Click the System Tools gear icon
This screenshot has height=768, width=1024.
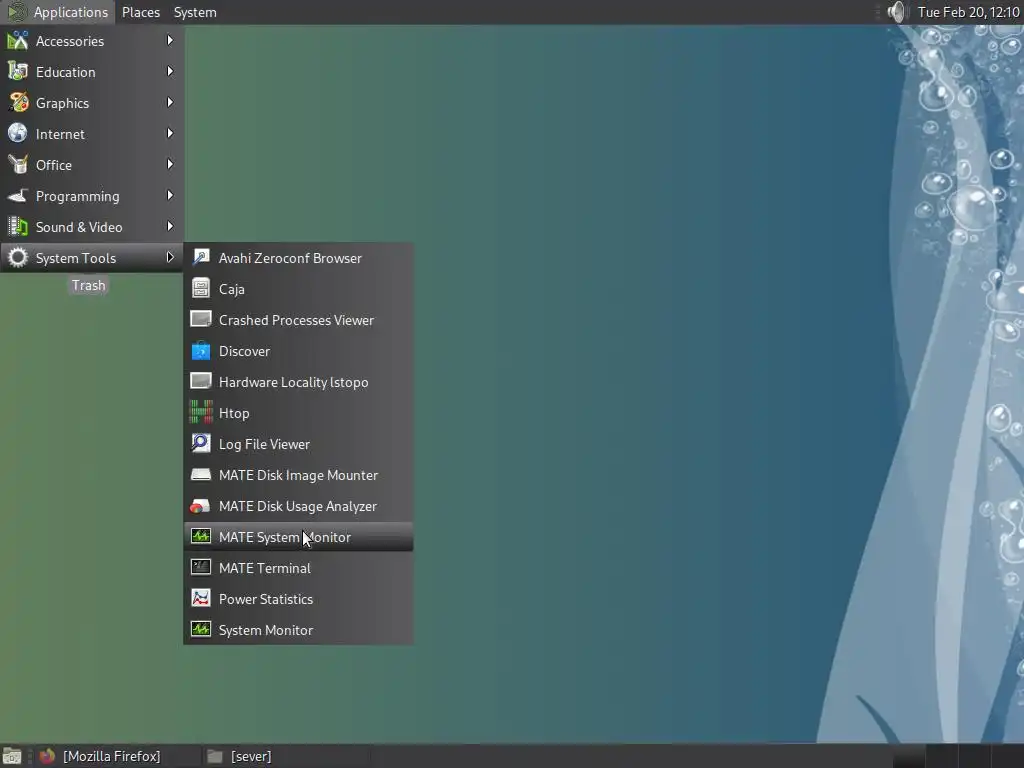pos(18,257)
